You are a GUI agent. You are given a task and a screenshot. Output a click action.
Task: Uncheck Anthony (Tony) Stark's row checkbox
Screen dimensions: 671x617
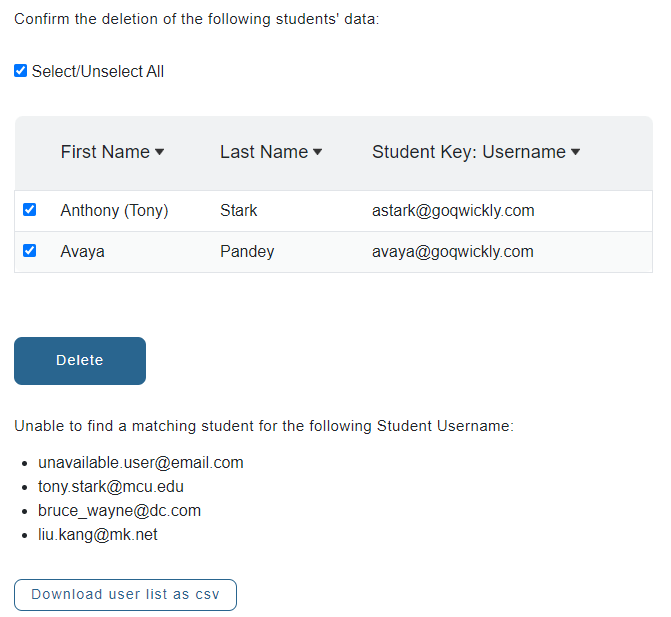click(x=30, y=210)
